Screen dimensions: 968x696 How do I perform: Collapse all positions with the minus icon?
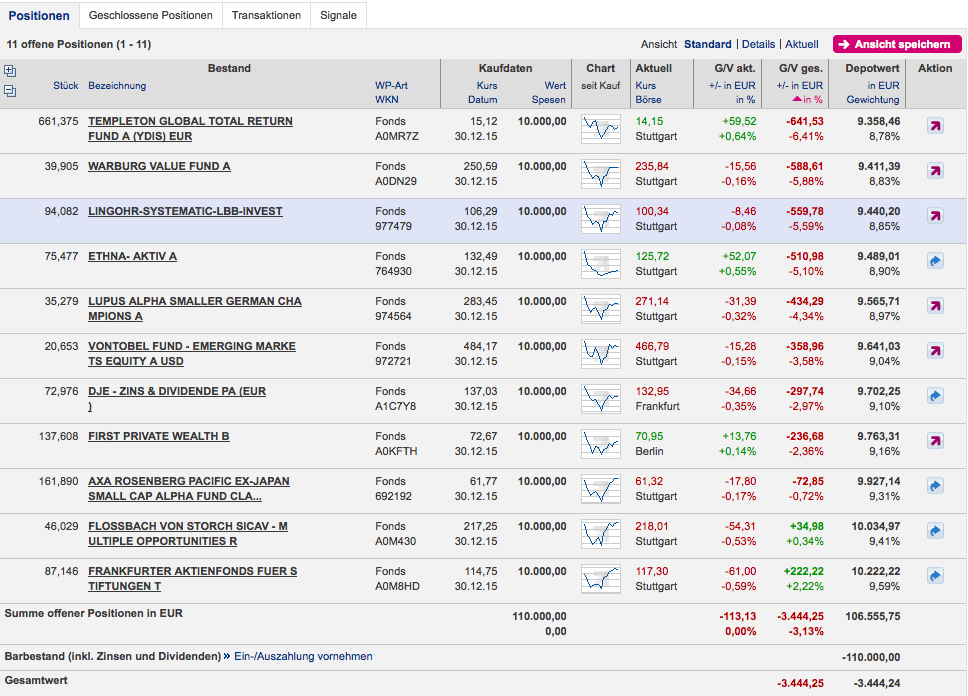point(10,91)
